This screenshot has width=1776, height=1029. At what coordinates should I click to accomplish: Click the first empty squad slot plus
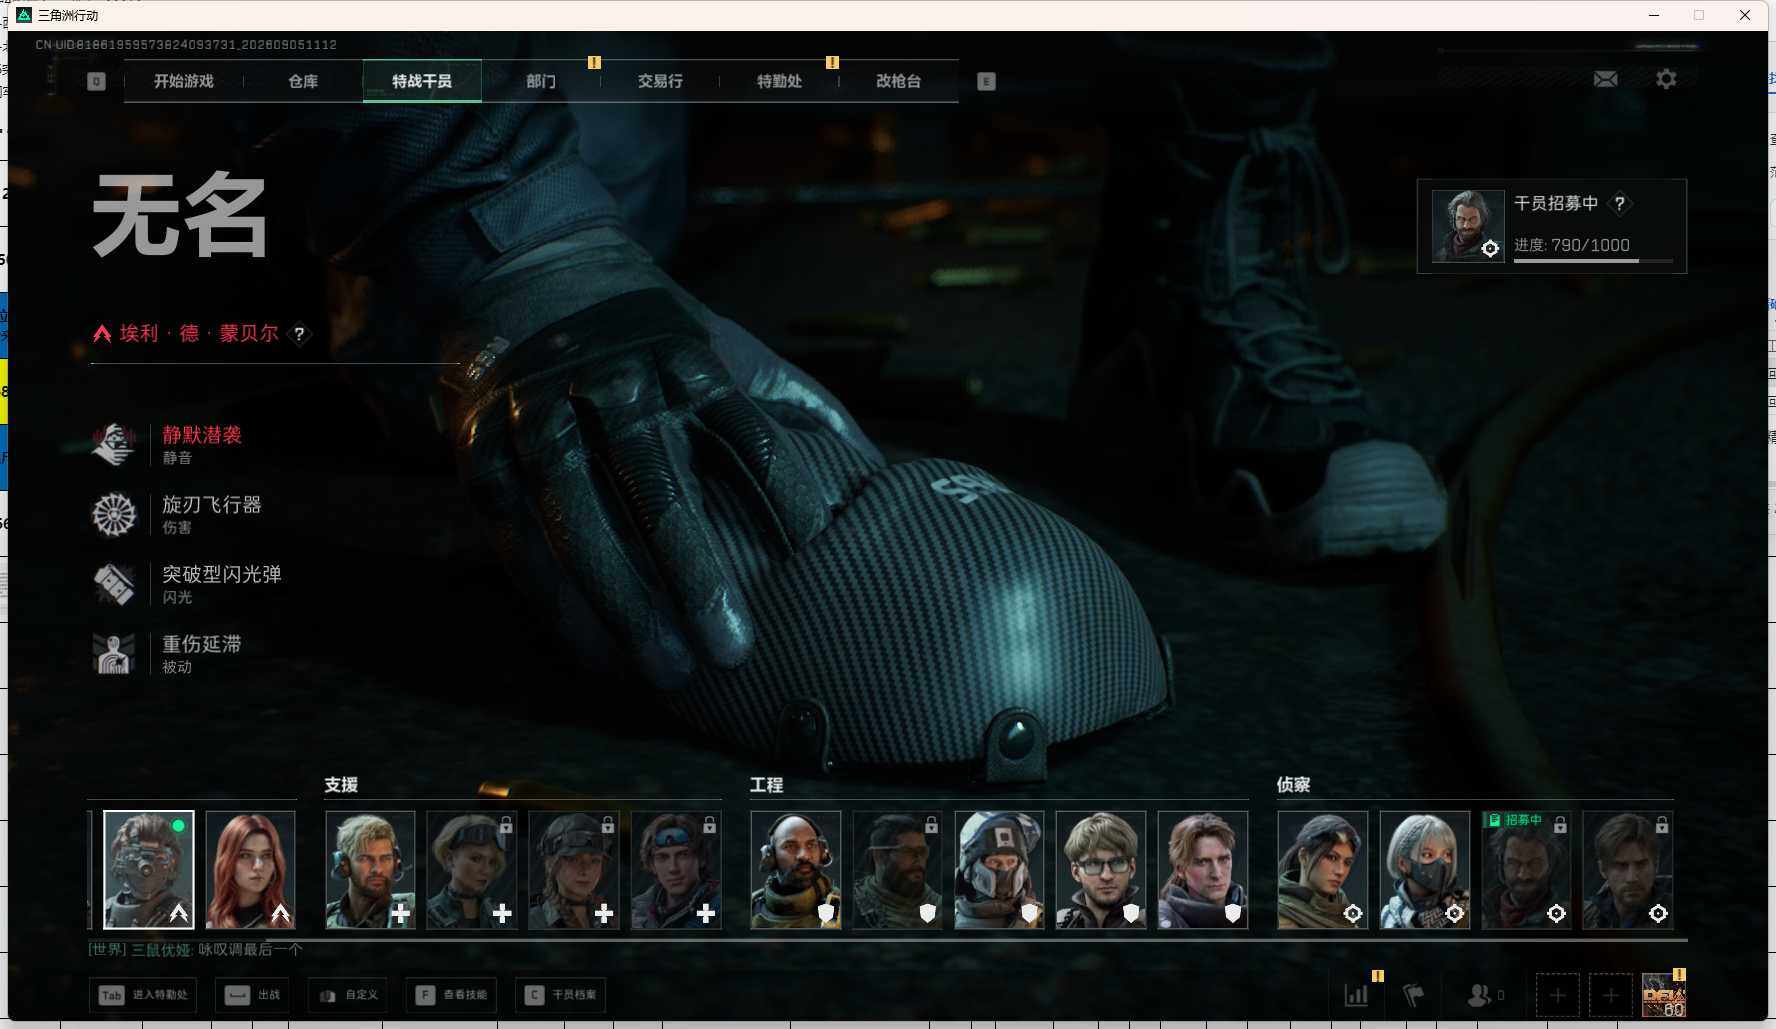point(1557,995)
